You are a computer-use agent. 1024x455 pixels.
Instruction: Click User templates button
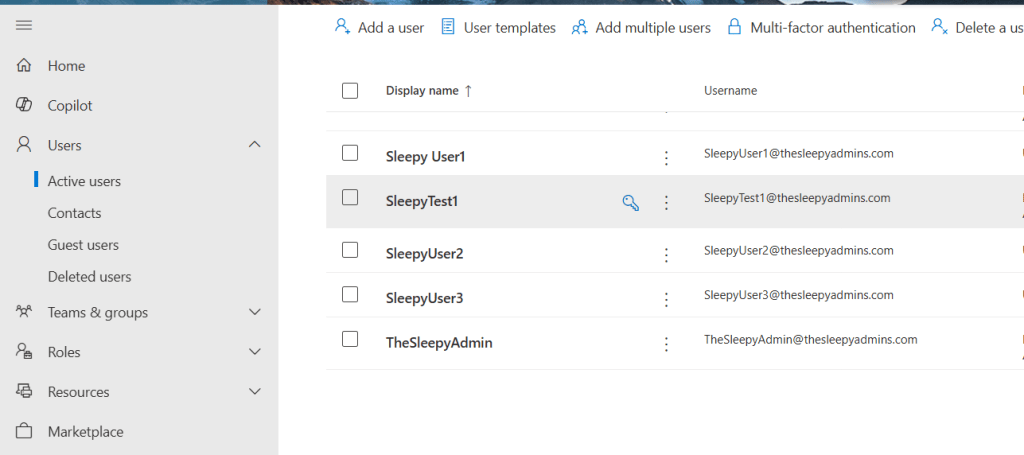(498, 28)
